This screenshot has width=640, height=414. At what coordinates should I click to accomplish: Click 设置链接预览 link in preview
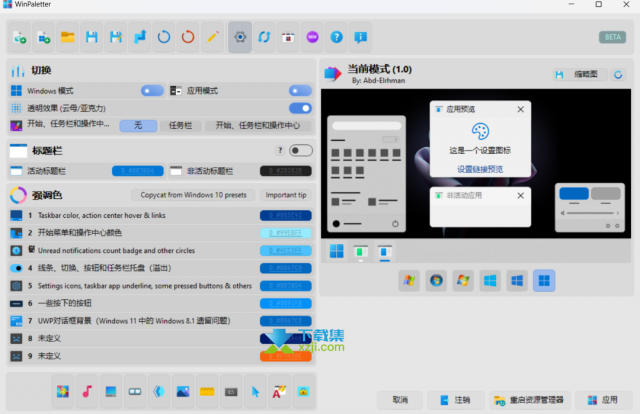coord(480,169)
